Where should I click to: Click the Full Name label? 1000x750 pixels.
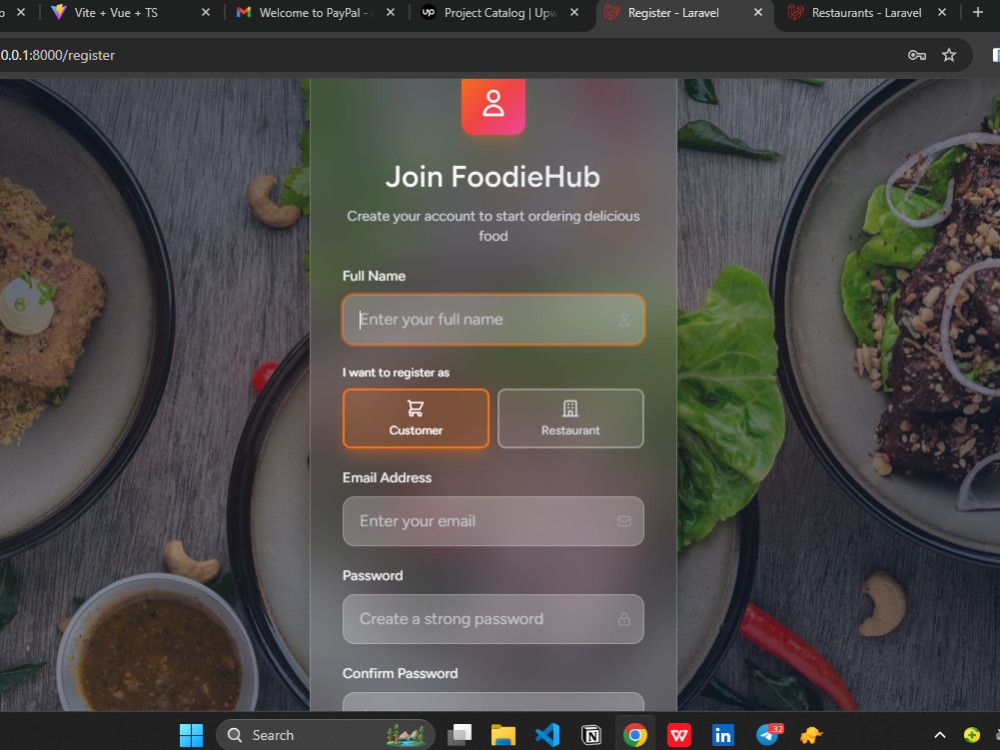click(374, 276)
